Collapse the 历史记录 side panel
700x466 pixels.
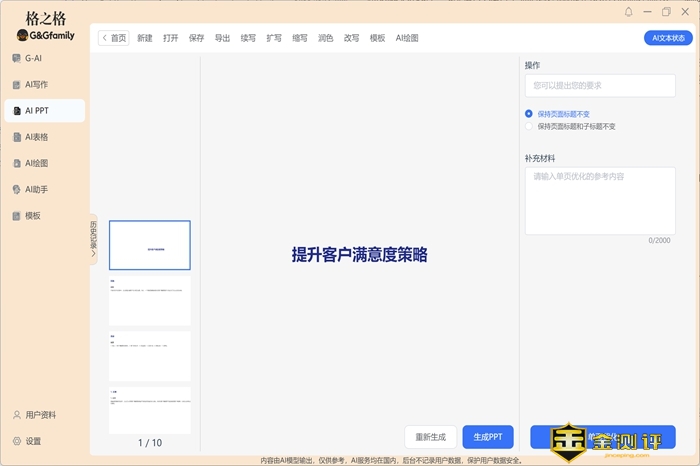coord(94,240)
